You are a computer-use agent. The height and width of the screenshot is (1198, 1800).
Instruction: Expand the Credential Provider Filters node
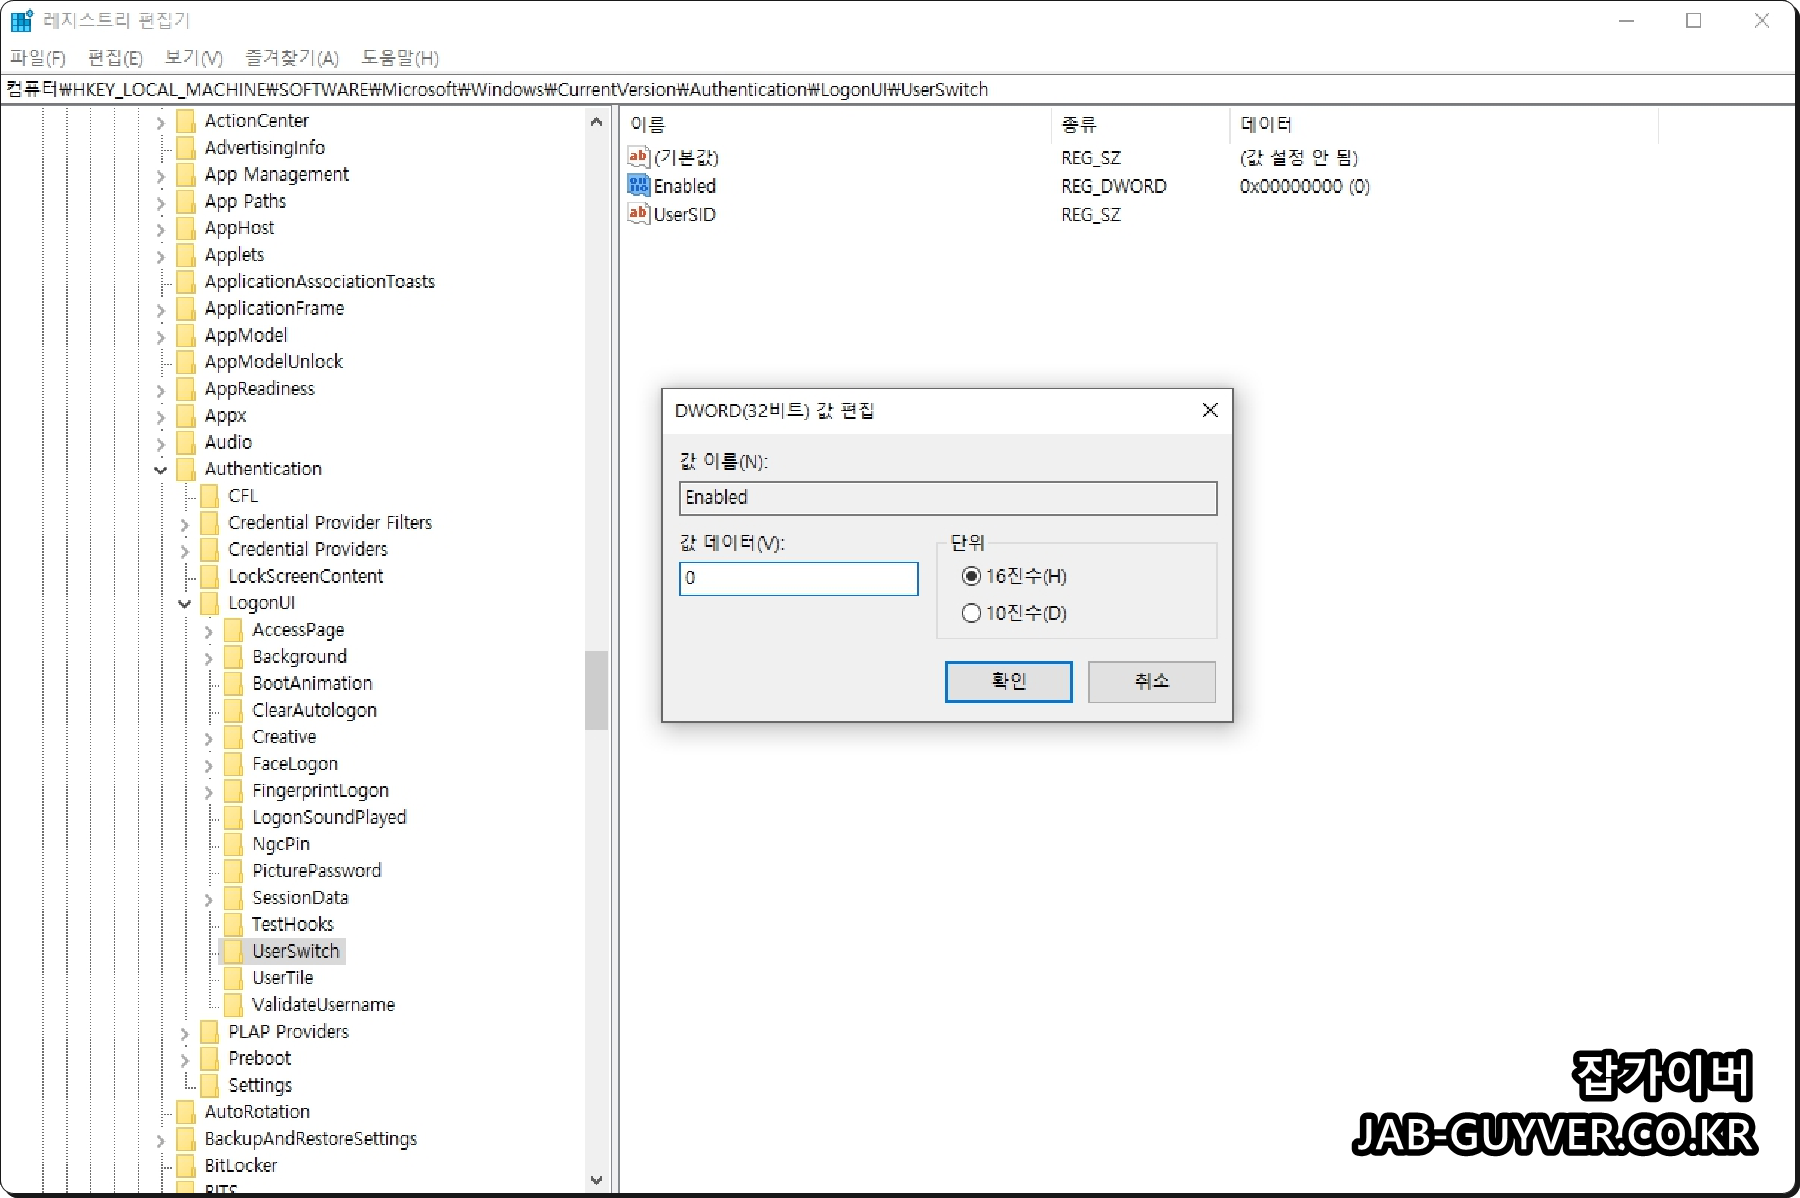pos(184,523)
